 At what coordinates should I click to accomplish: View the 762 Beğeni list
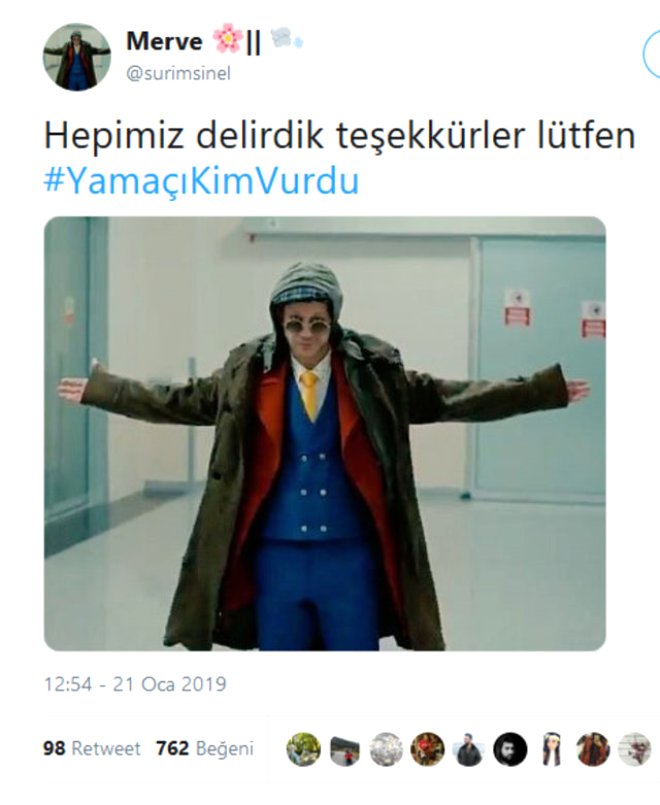[205, 749]
